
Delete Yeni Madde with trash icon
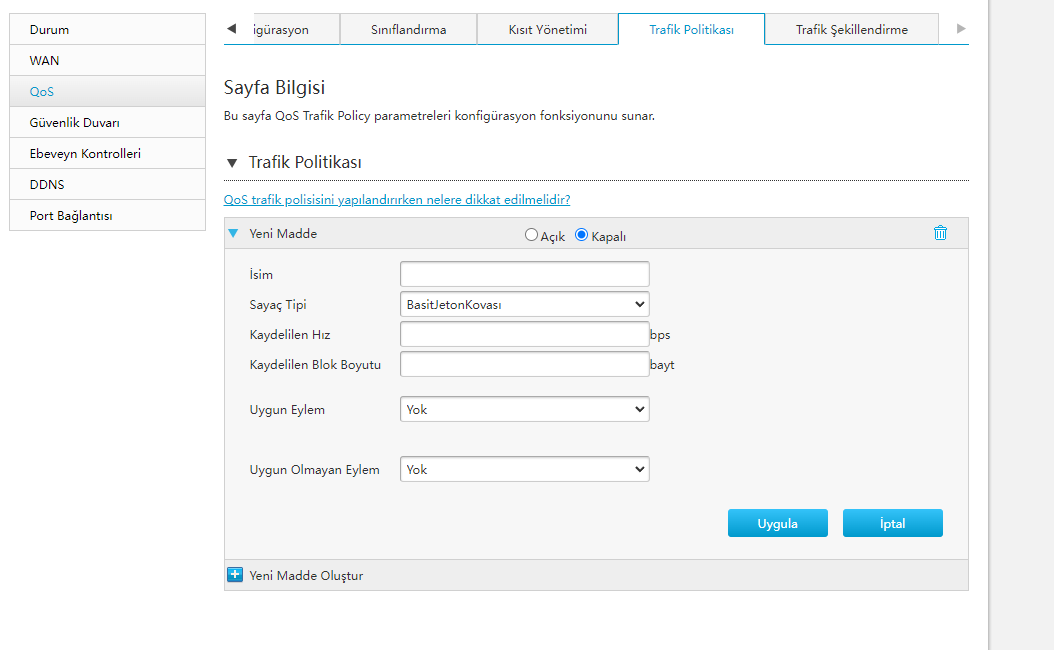[940, 233]
